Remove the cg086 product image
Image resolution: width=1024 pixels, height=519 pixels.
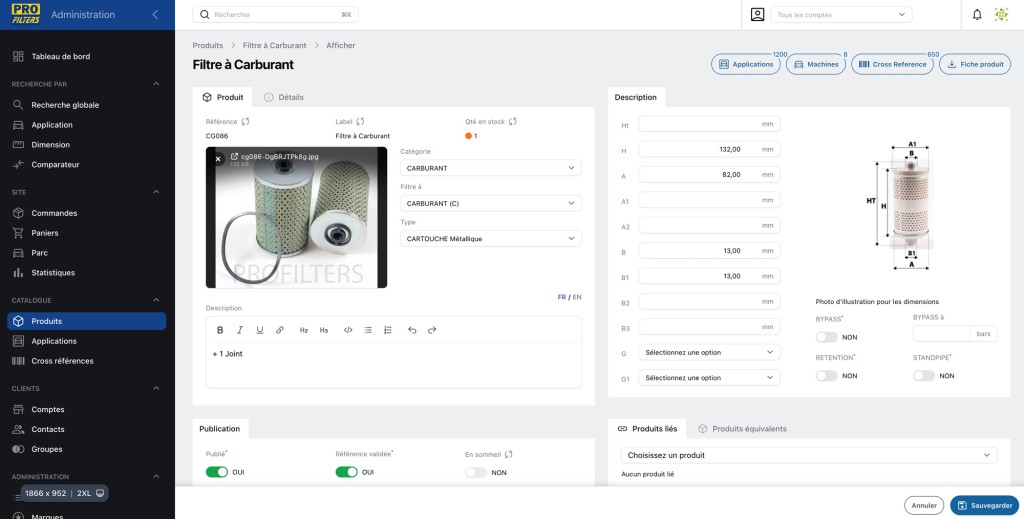[x=218, y=159]
